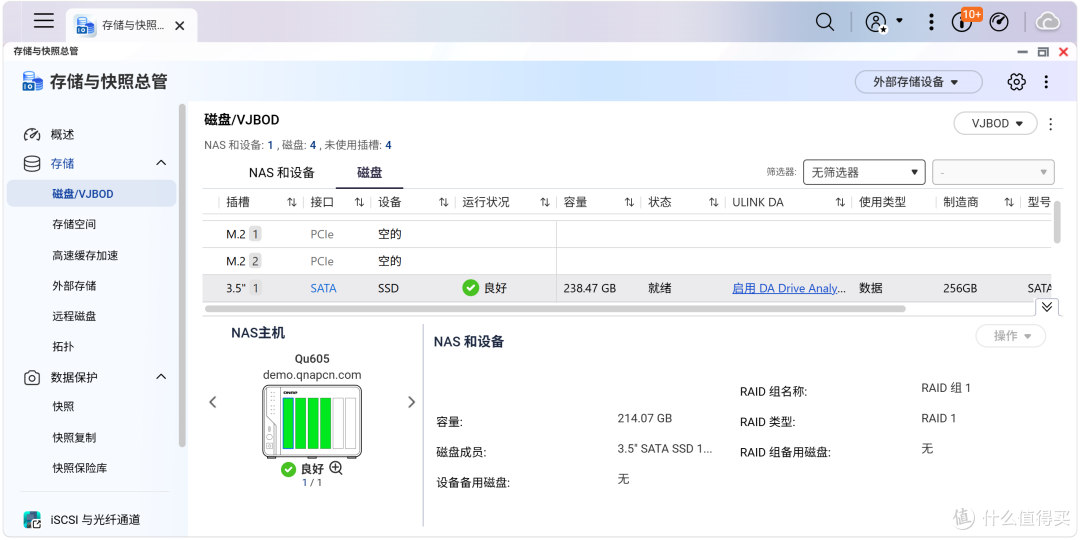
Task: Switch to the 磁盘 tab
Action: click(x=369, y=173)
